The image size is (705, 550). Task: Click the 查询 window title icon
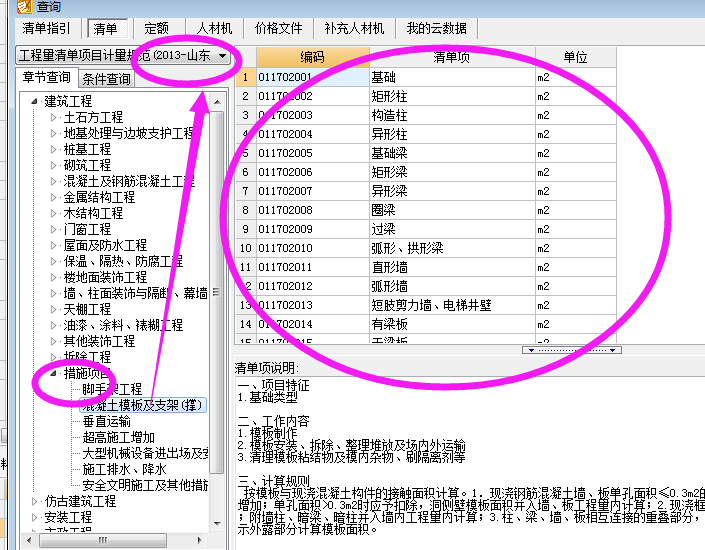point(24,7)
